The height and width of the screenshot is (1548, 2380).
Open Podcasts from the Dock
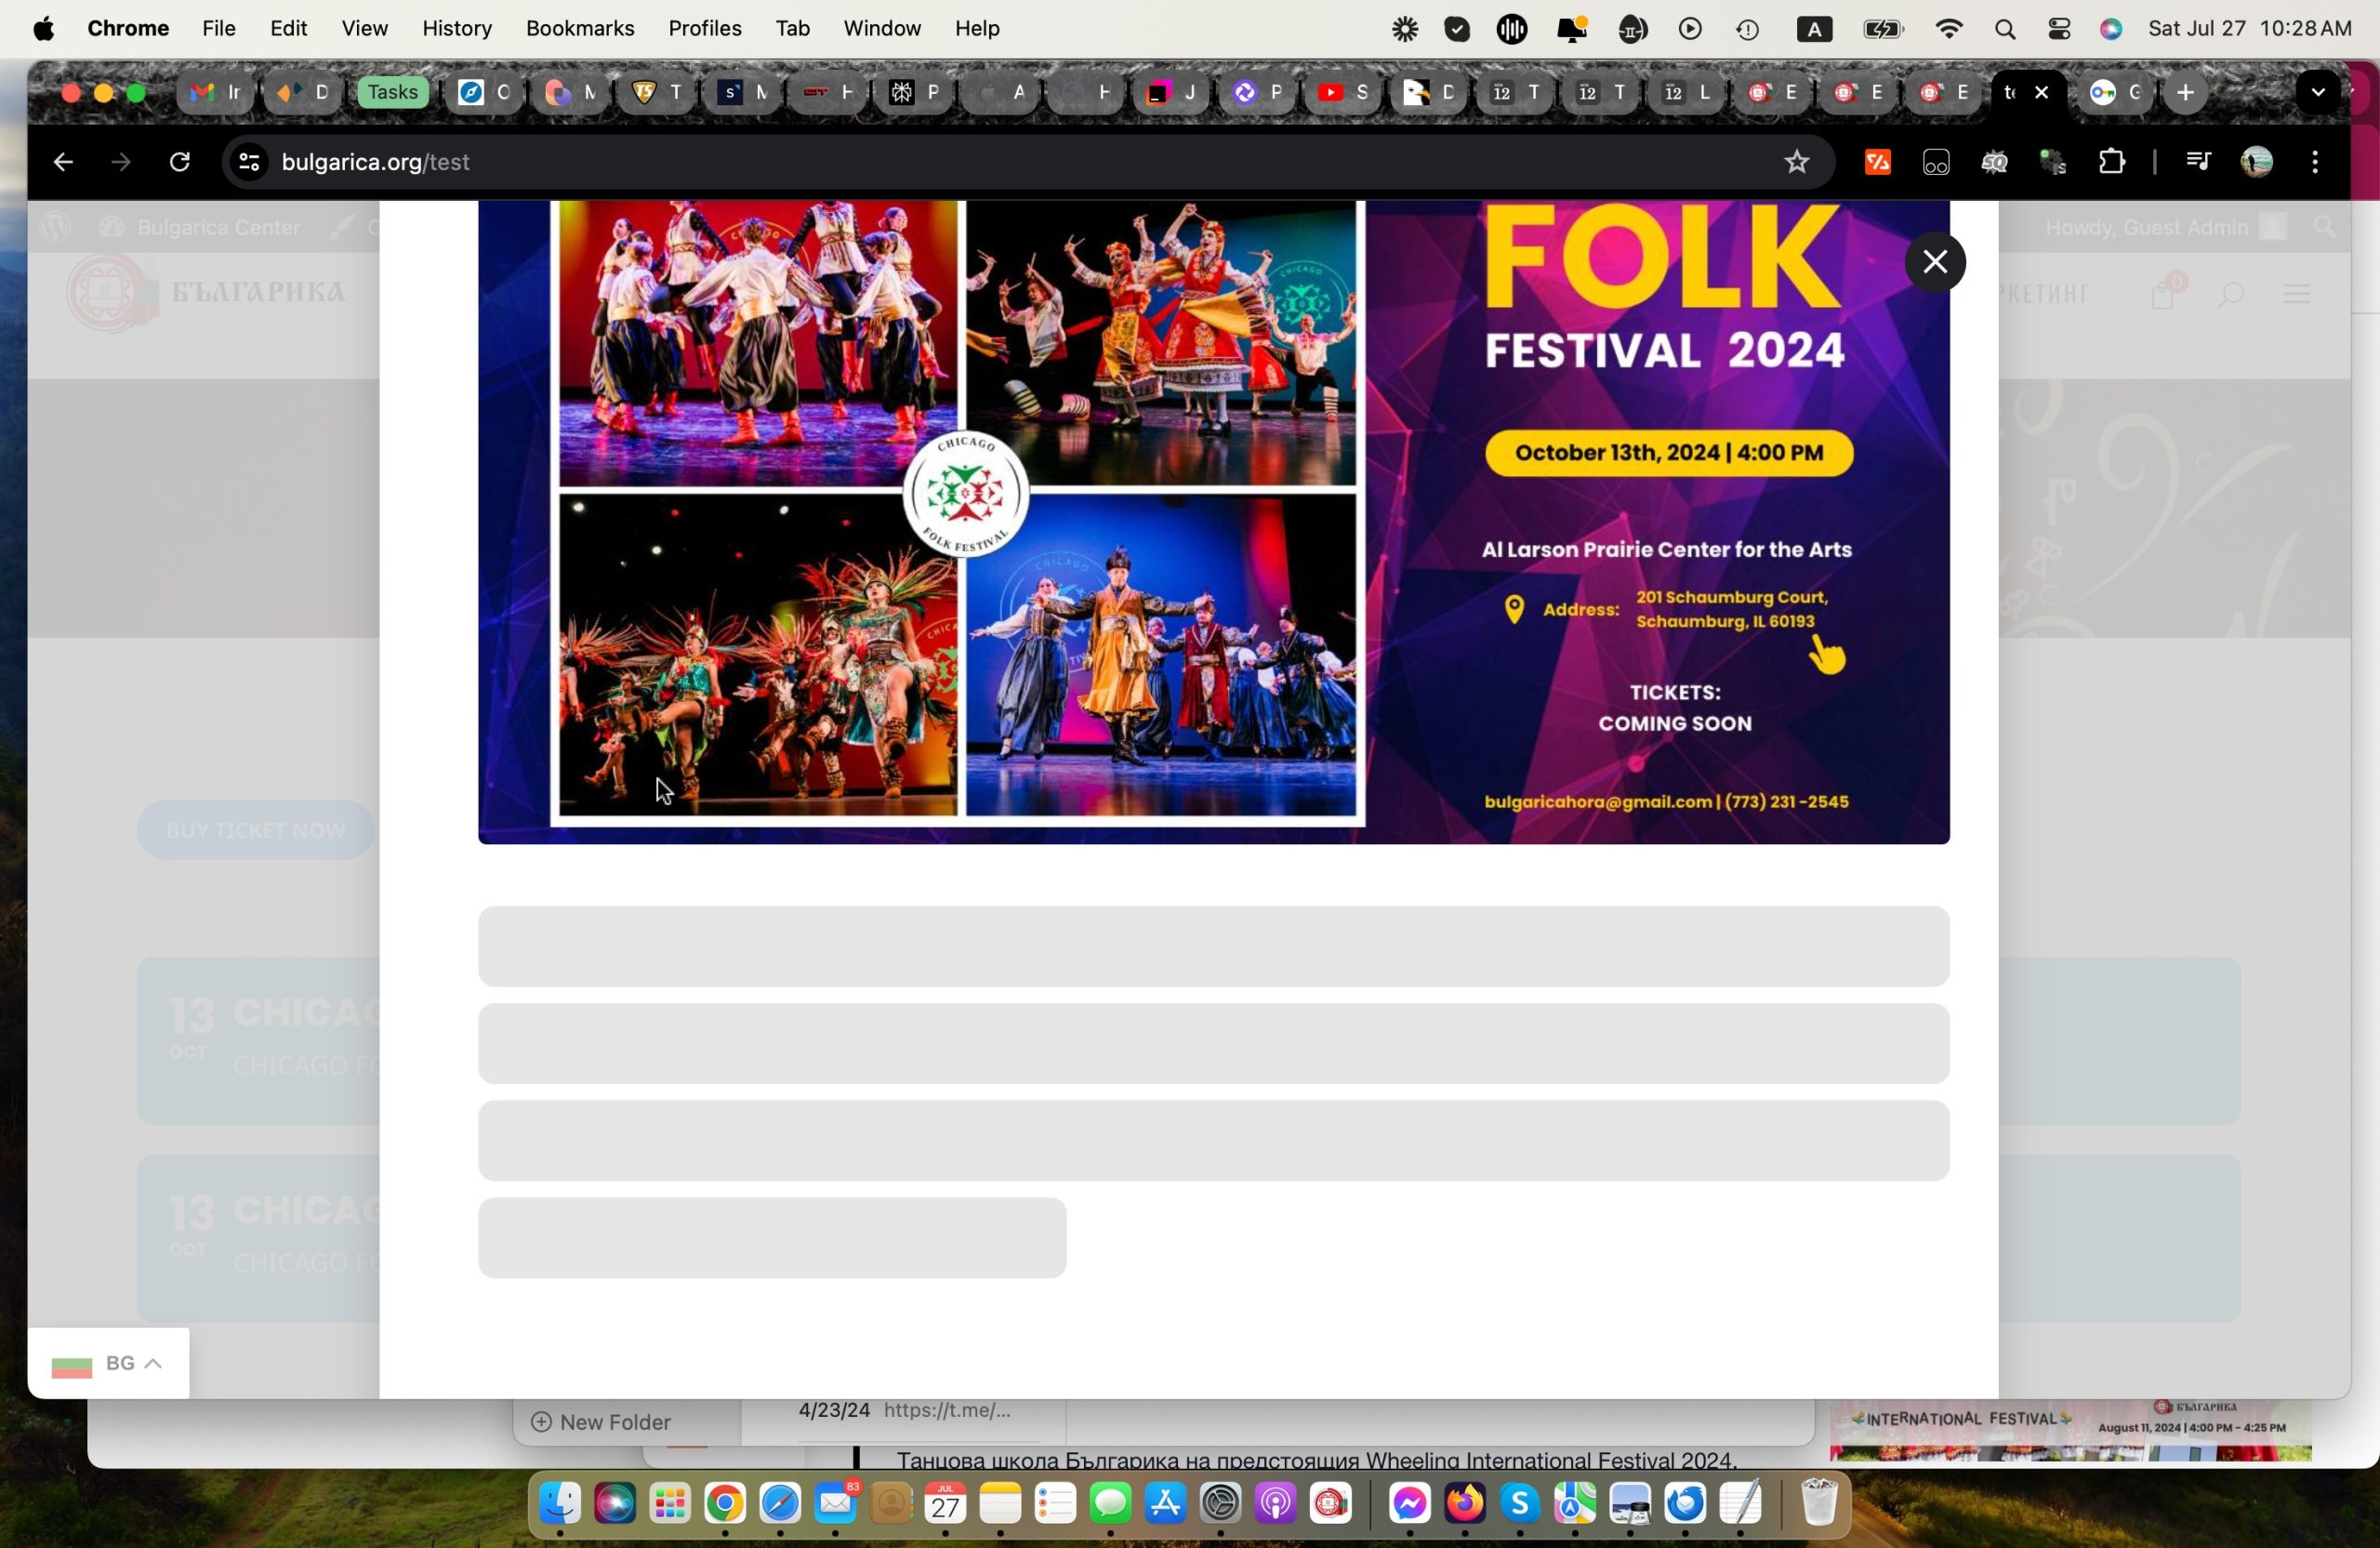1275,1503
